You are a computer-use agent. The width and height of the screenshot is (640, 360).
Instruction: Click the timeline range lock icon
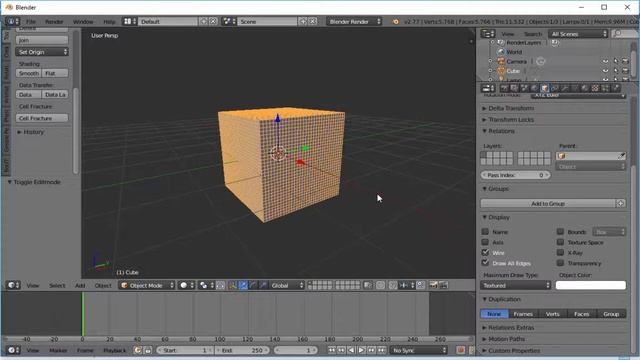(x=147, y=350)
